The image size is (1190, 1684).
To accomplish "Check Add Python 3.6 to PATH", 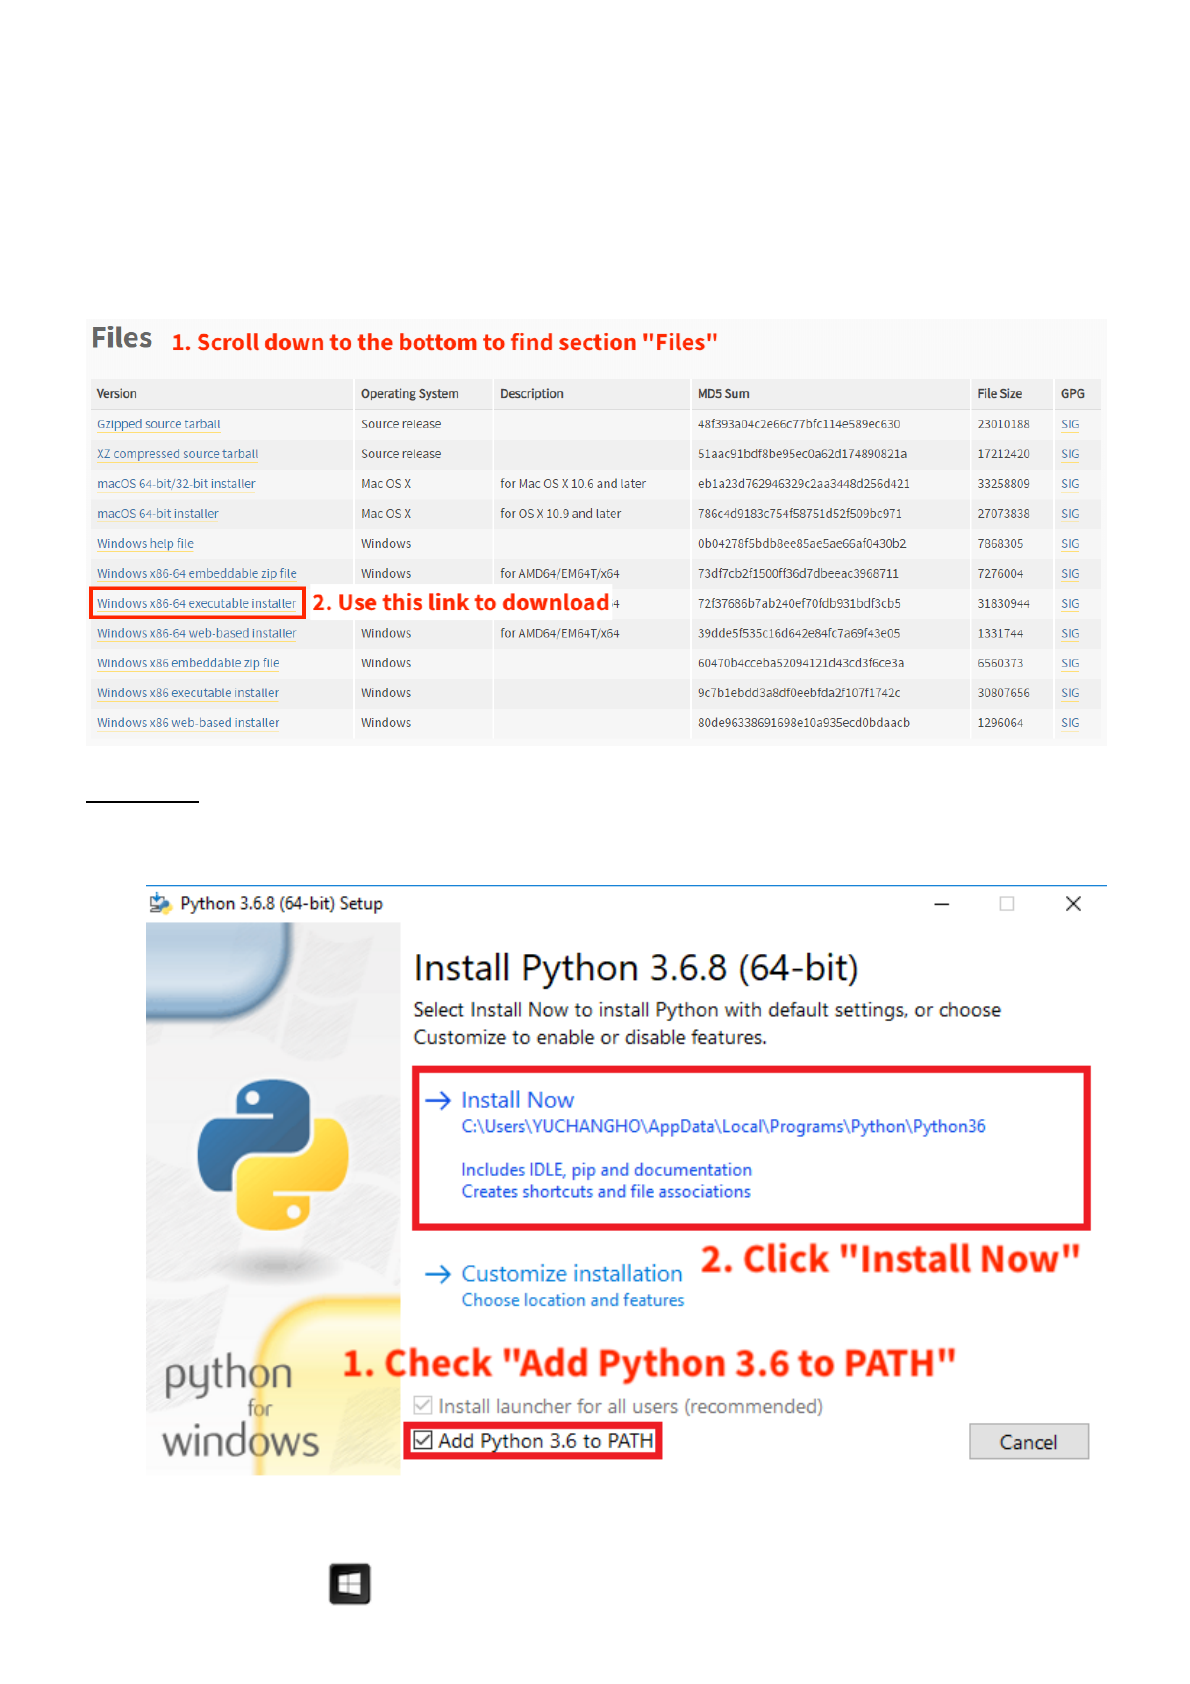I will [423, 1441].
